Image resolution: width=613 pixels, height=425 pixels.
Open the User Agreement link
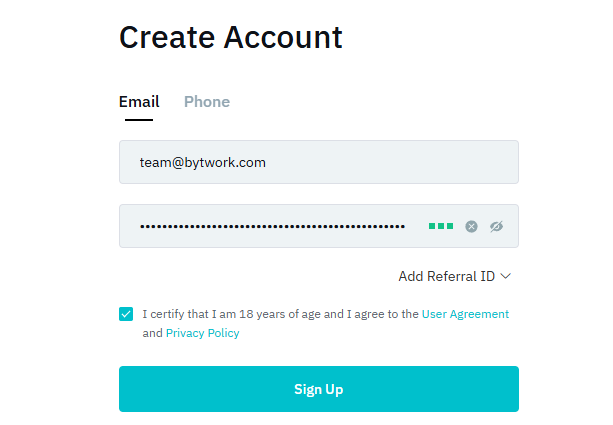(x=465, y=314)
